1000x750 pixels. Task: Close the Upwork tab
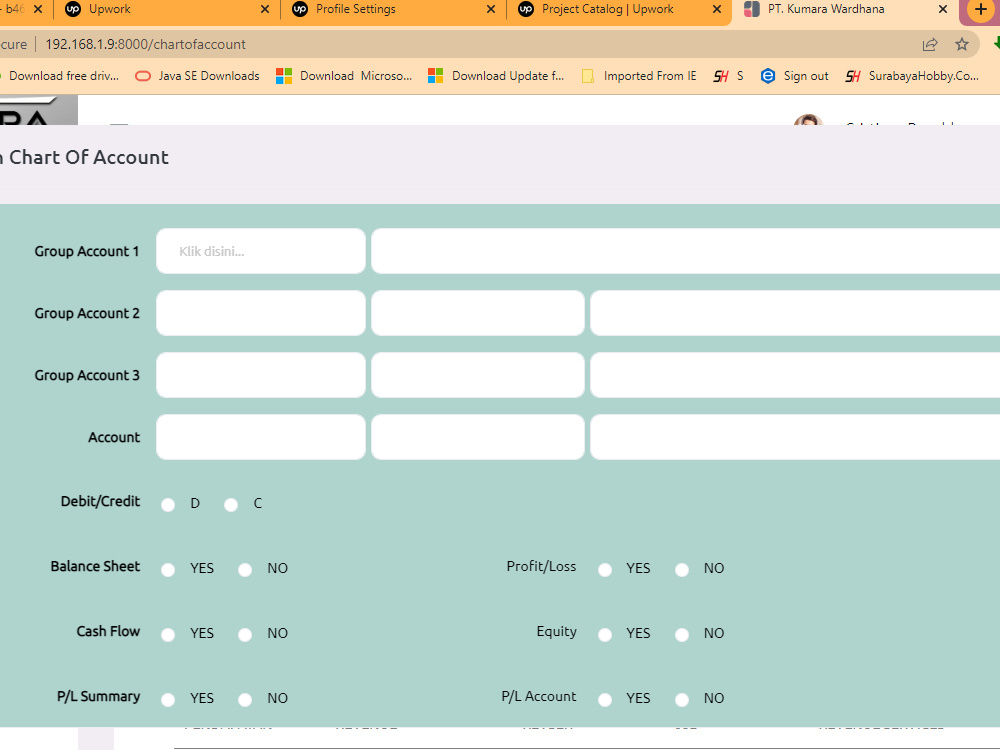265,10
